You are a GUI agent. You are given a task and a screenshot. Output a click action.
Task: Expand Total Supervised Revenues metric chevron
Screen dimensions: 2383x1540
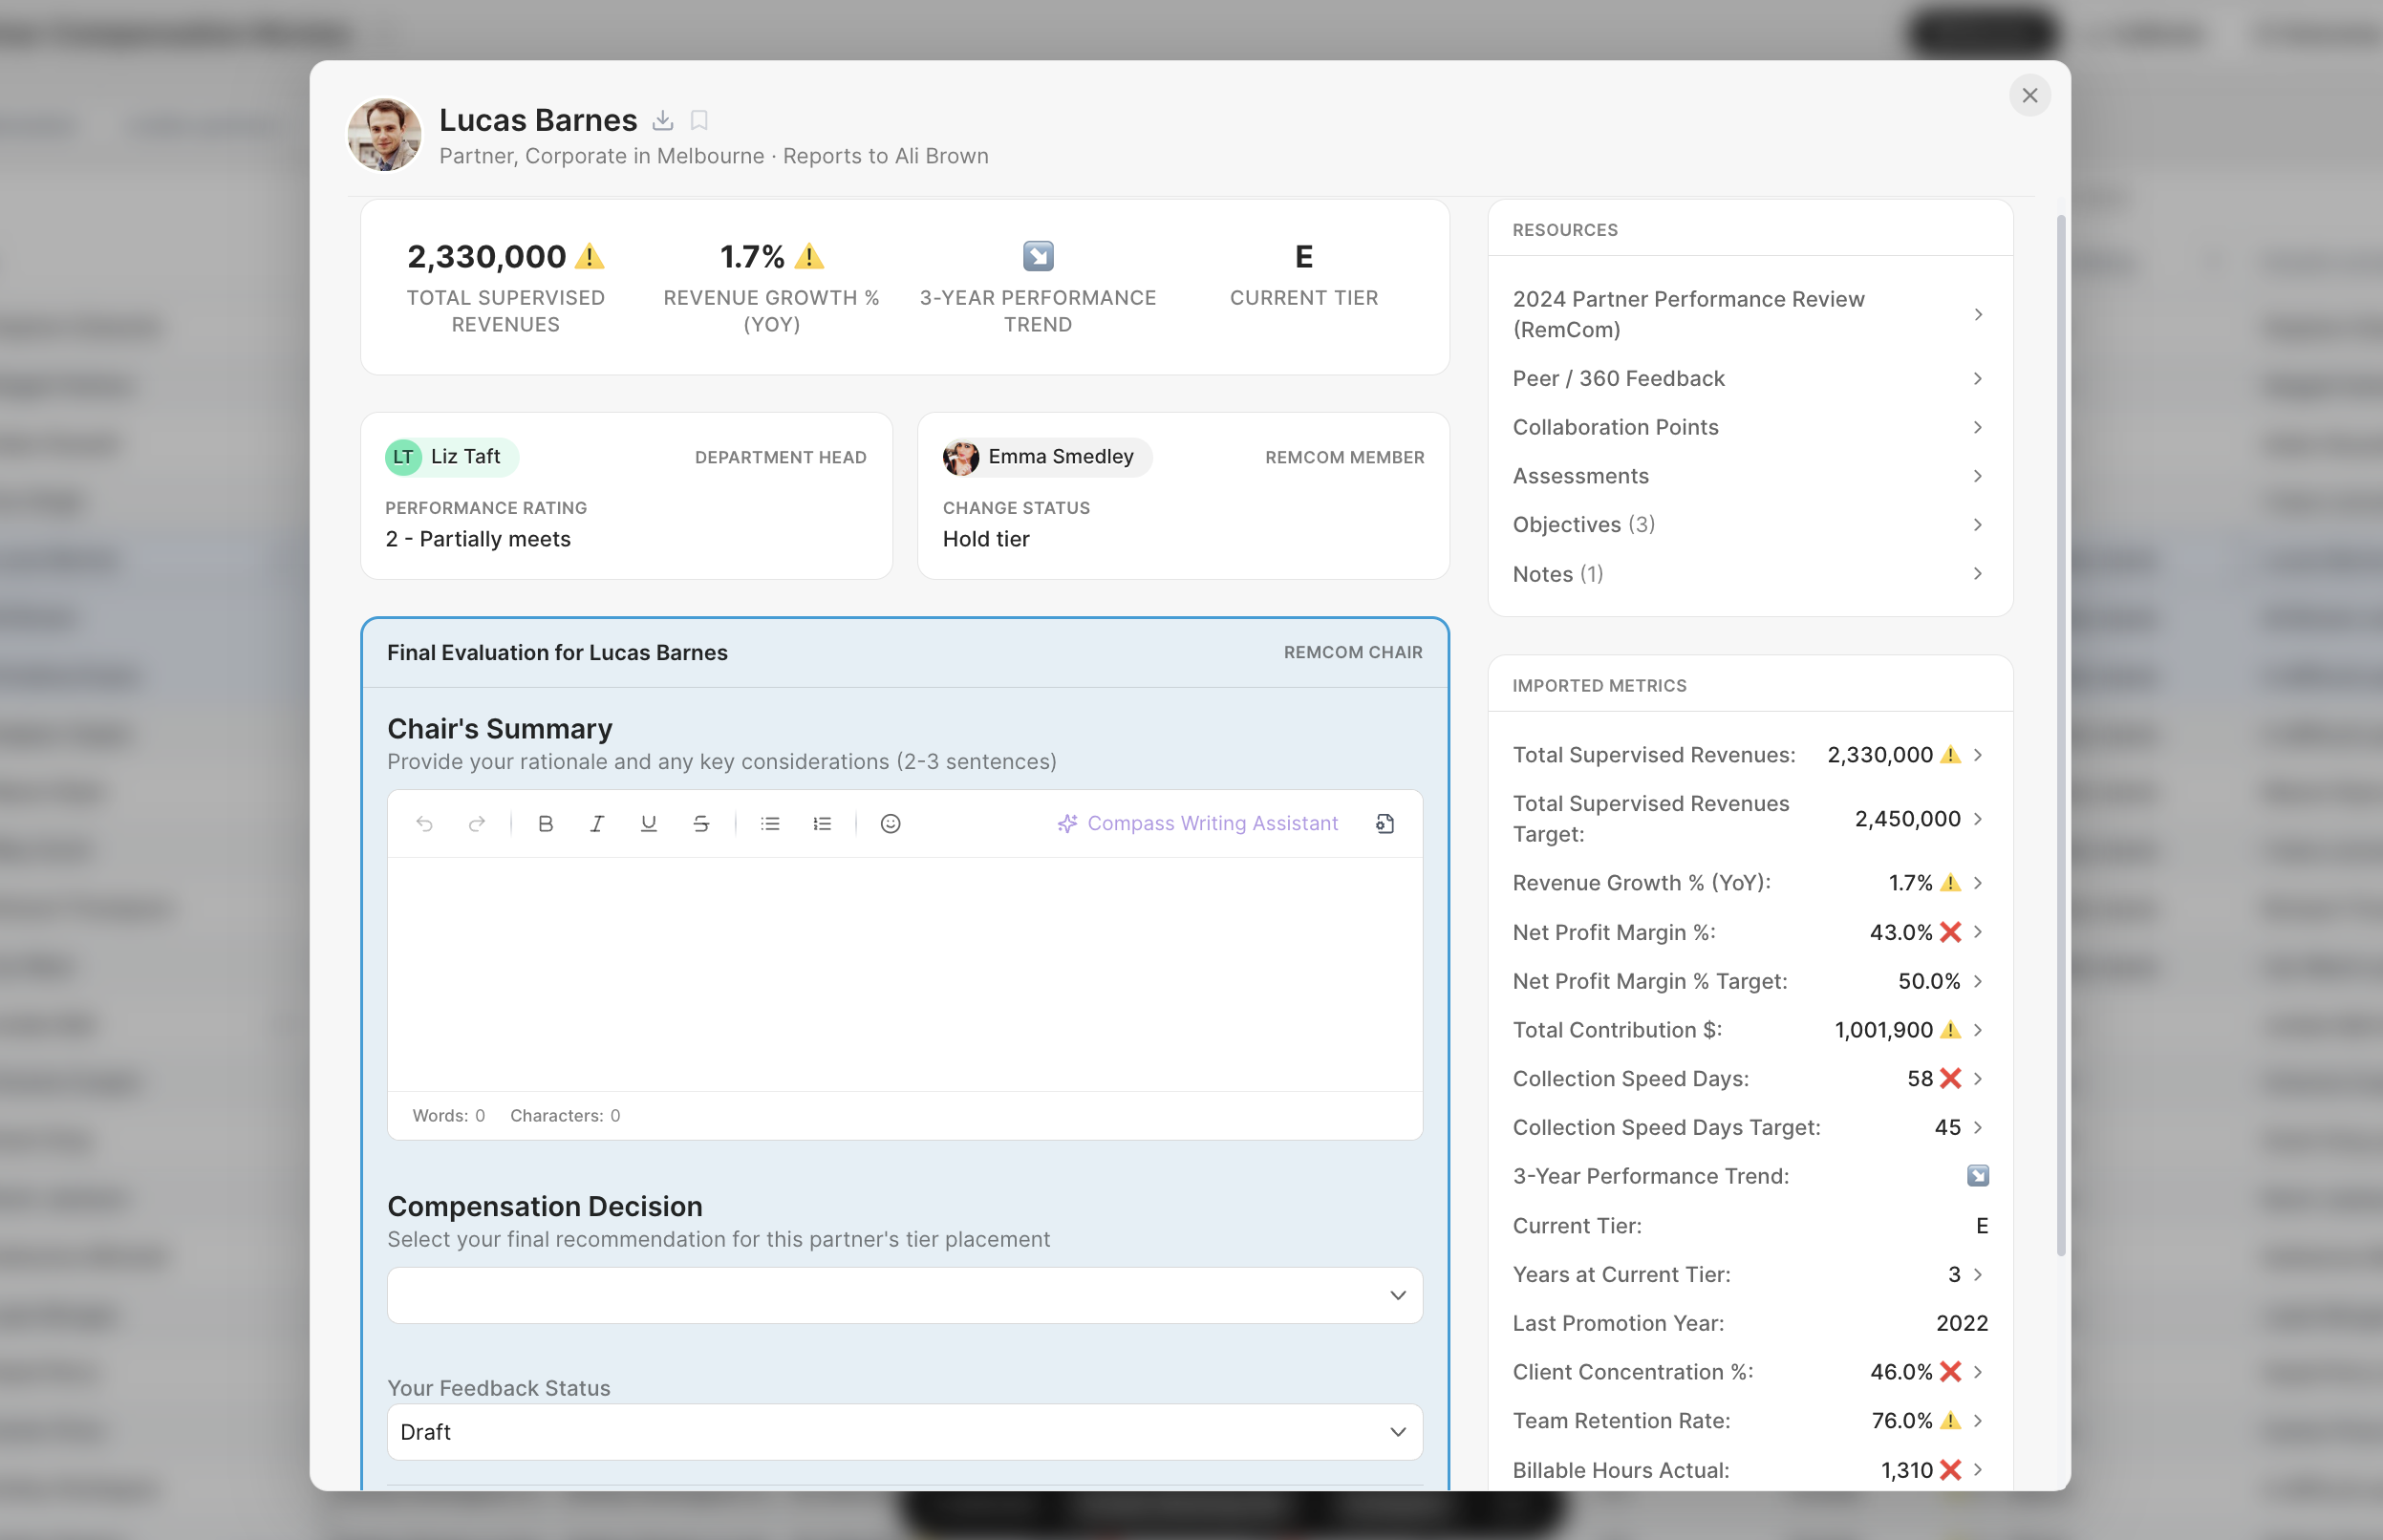point(1977,755)
